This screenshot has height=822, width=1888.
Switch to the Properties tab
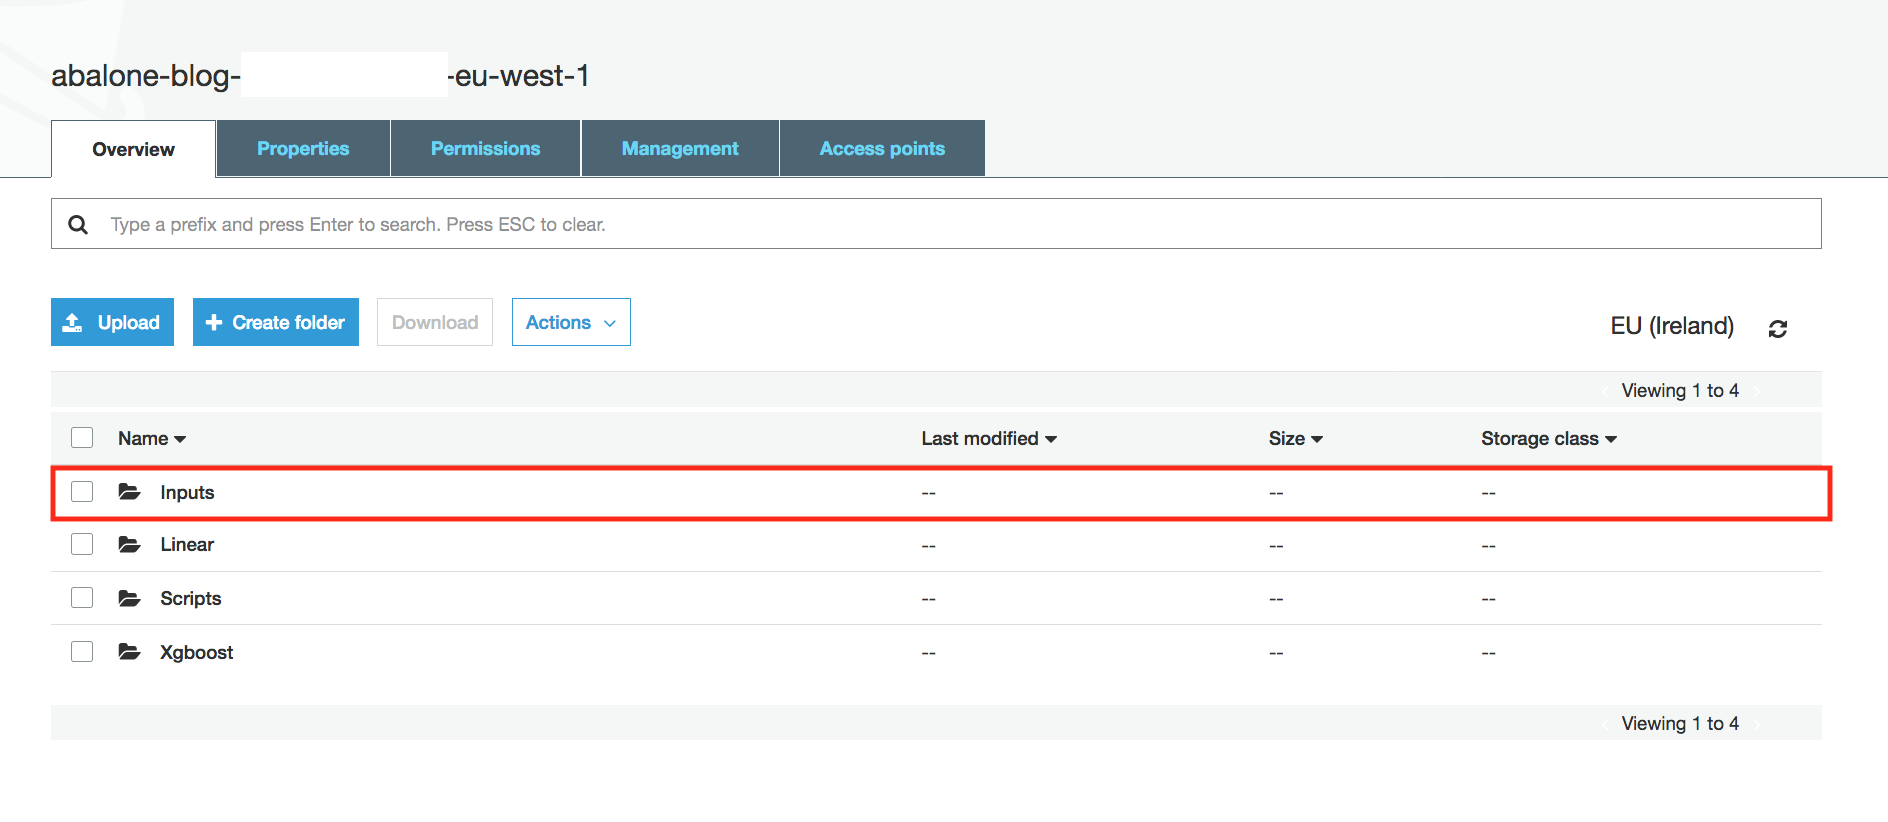pyautogui.click(x=303, y=148)
